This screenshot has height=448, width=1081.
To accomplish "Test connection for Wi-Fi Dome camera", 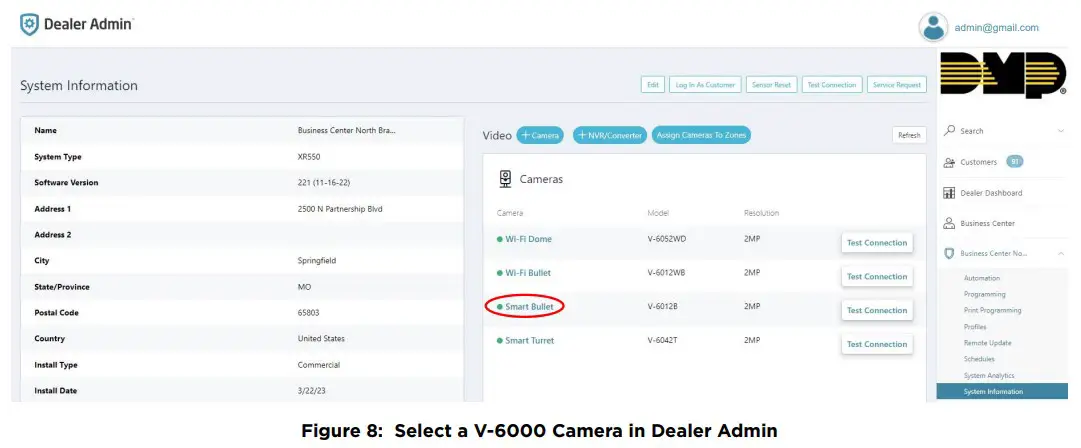I will pyautogui.click(x=877, y=243).
